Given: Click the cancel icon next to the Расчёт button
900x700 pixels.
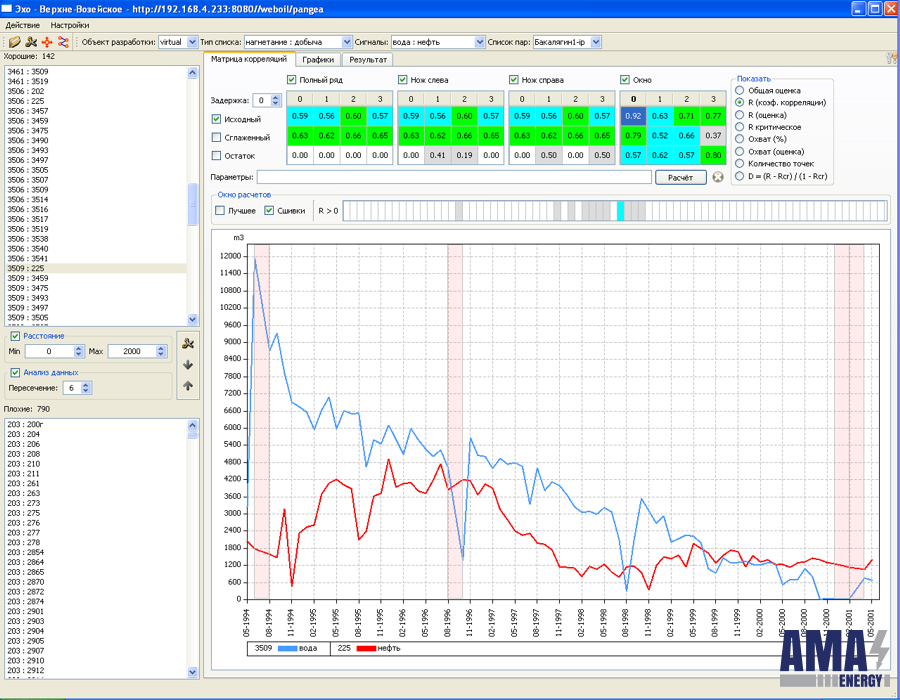Looking at the screenshot, I should click(718, 177).
